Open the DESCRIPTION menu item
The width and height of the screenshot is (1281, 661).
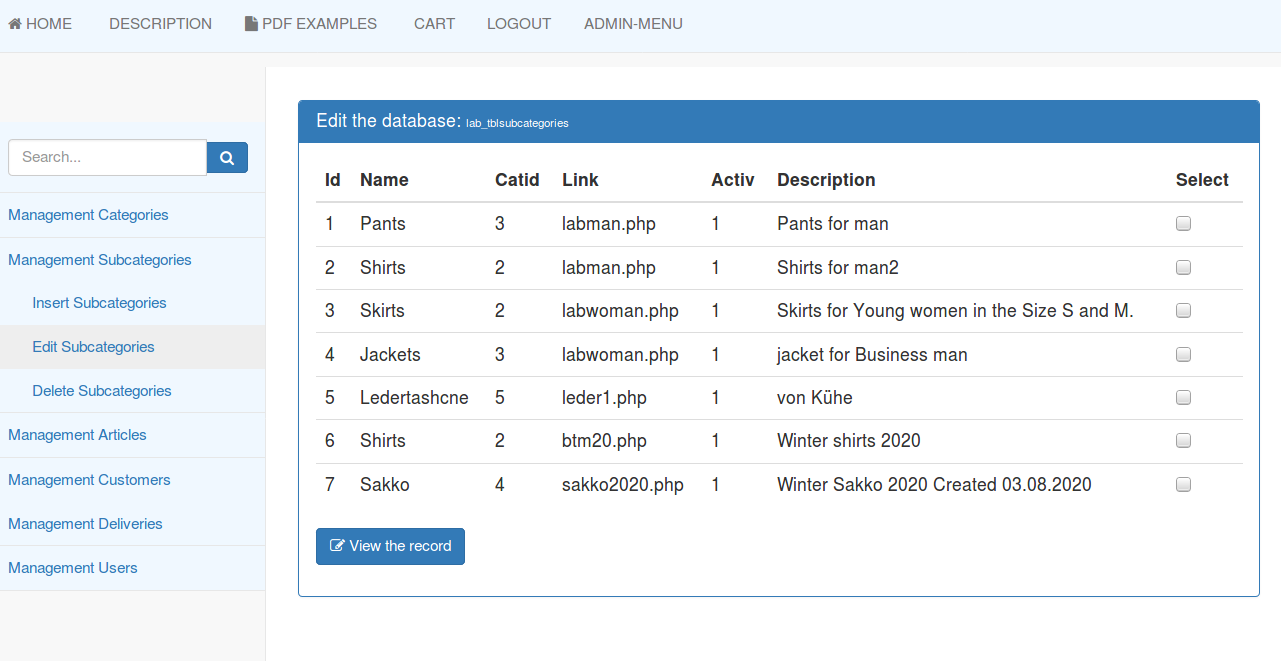(x=160, y=24)
